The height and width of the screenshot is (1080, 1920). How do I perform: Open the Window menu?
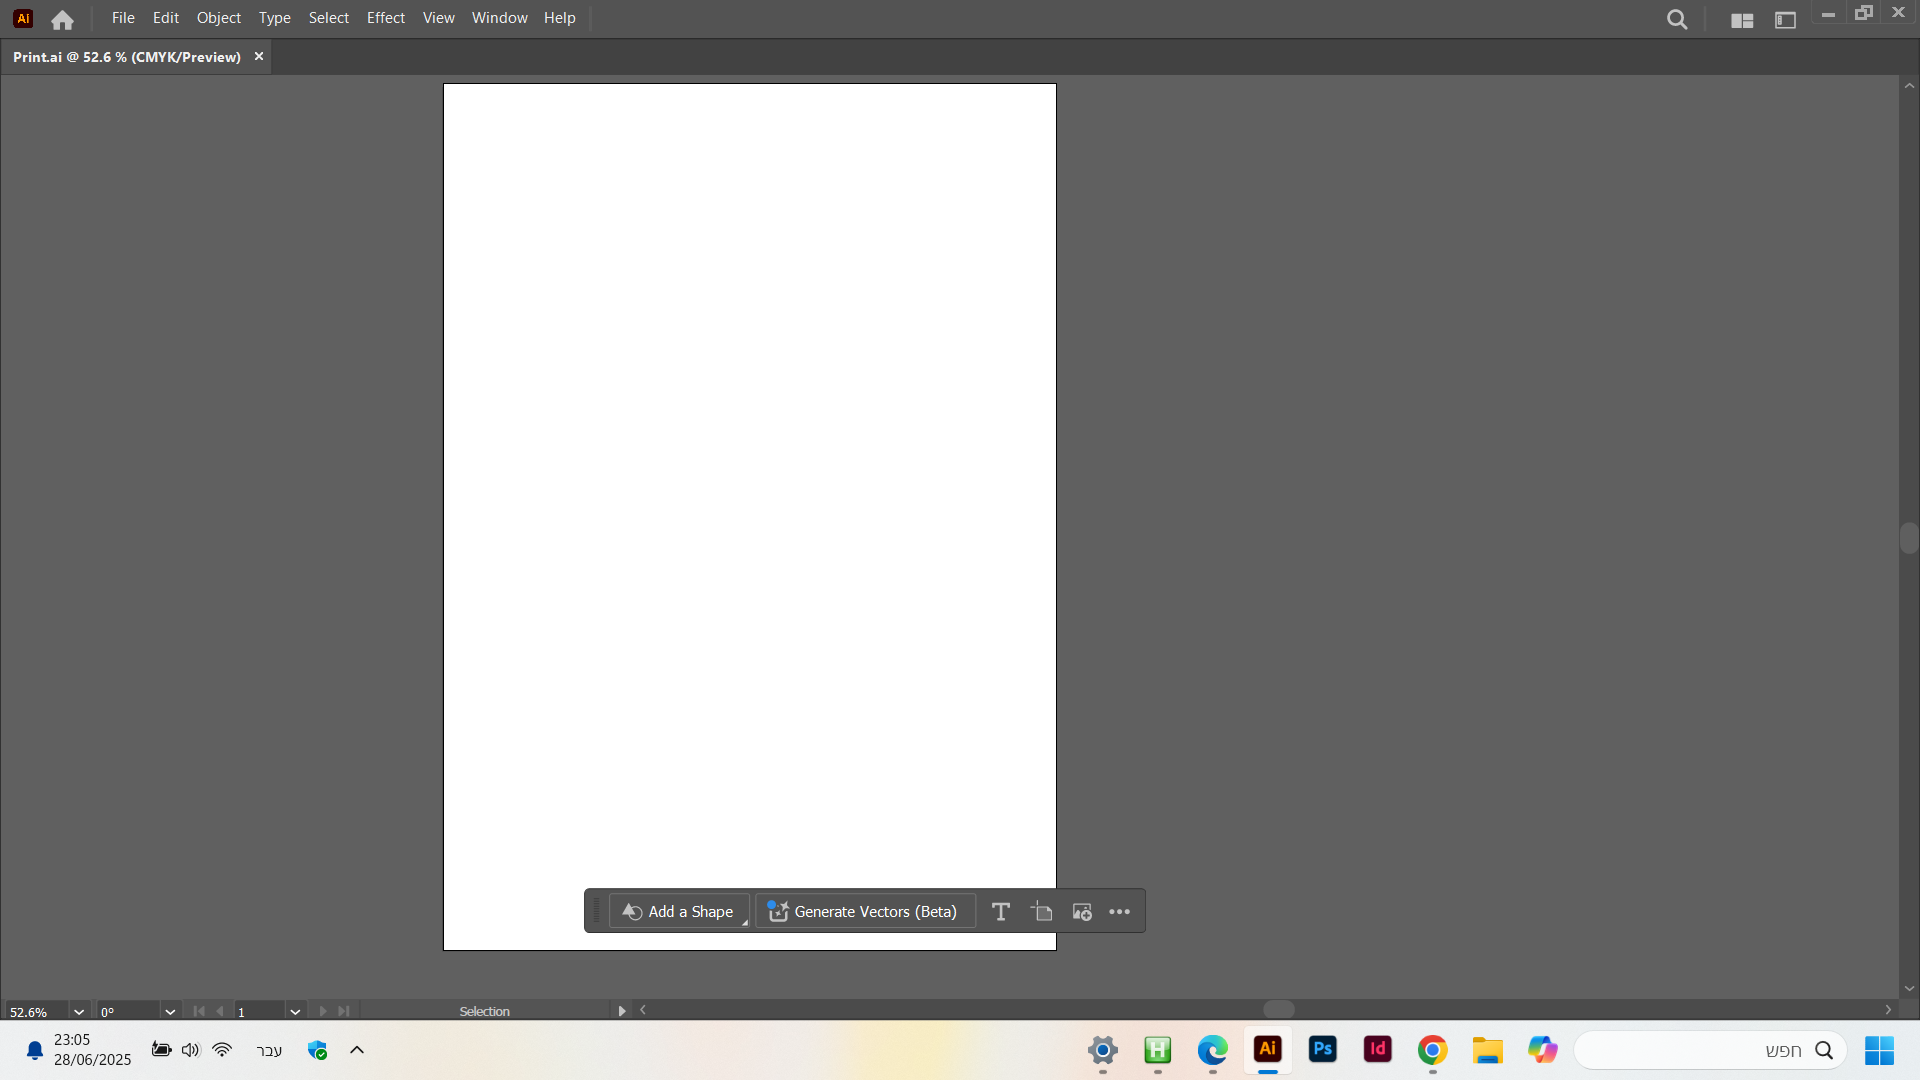tap(499, 18)
